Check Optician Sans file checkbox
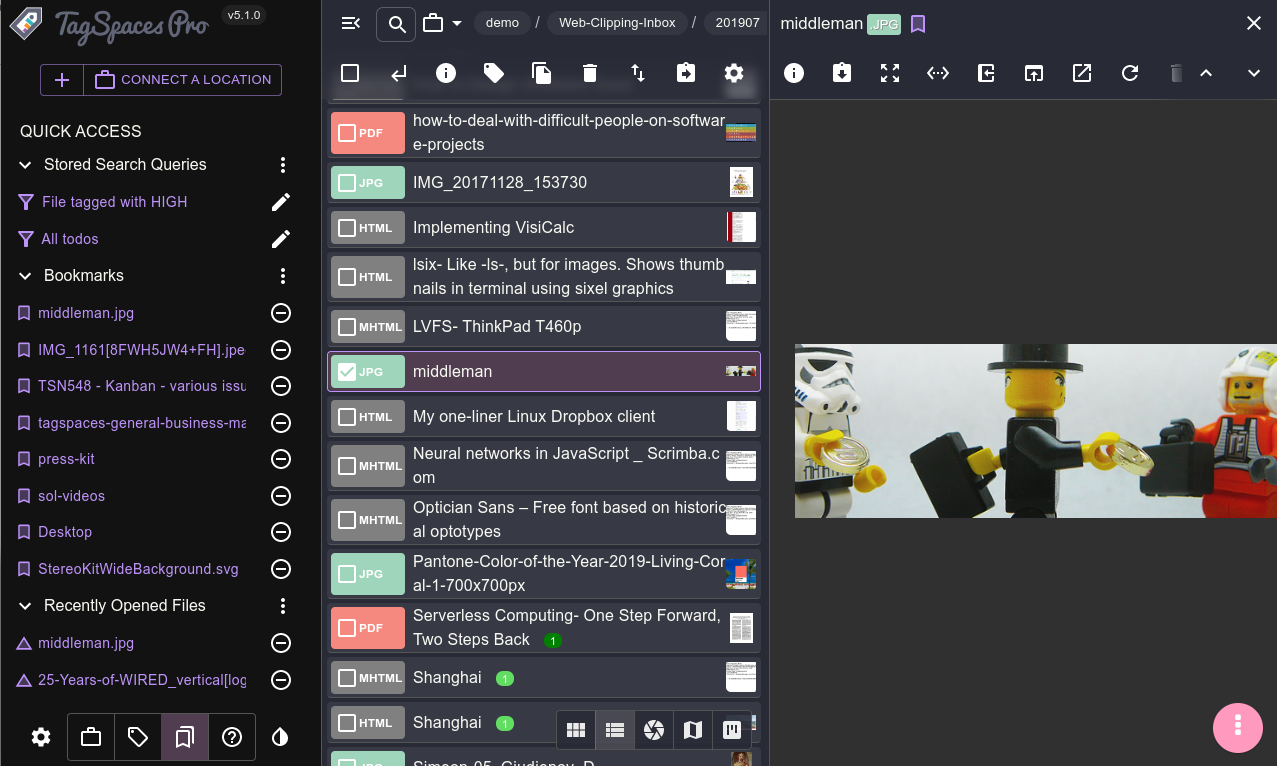Image resolution: width=1277 pixels, height=766 pixels. 347,520
